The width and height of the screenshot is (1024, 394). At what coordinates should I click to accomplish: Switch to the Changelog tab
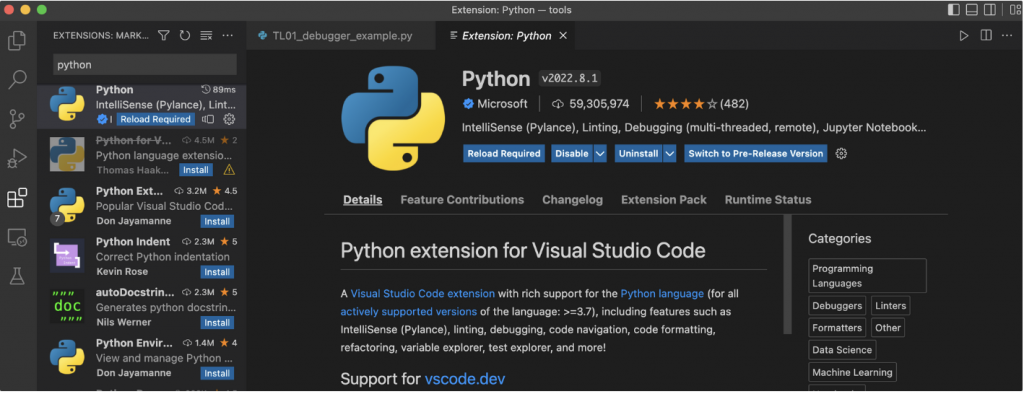pyautogui.click(x=572, y=200)
